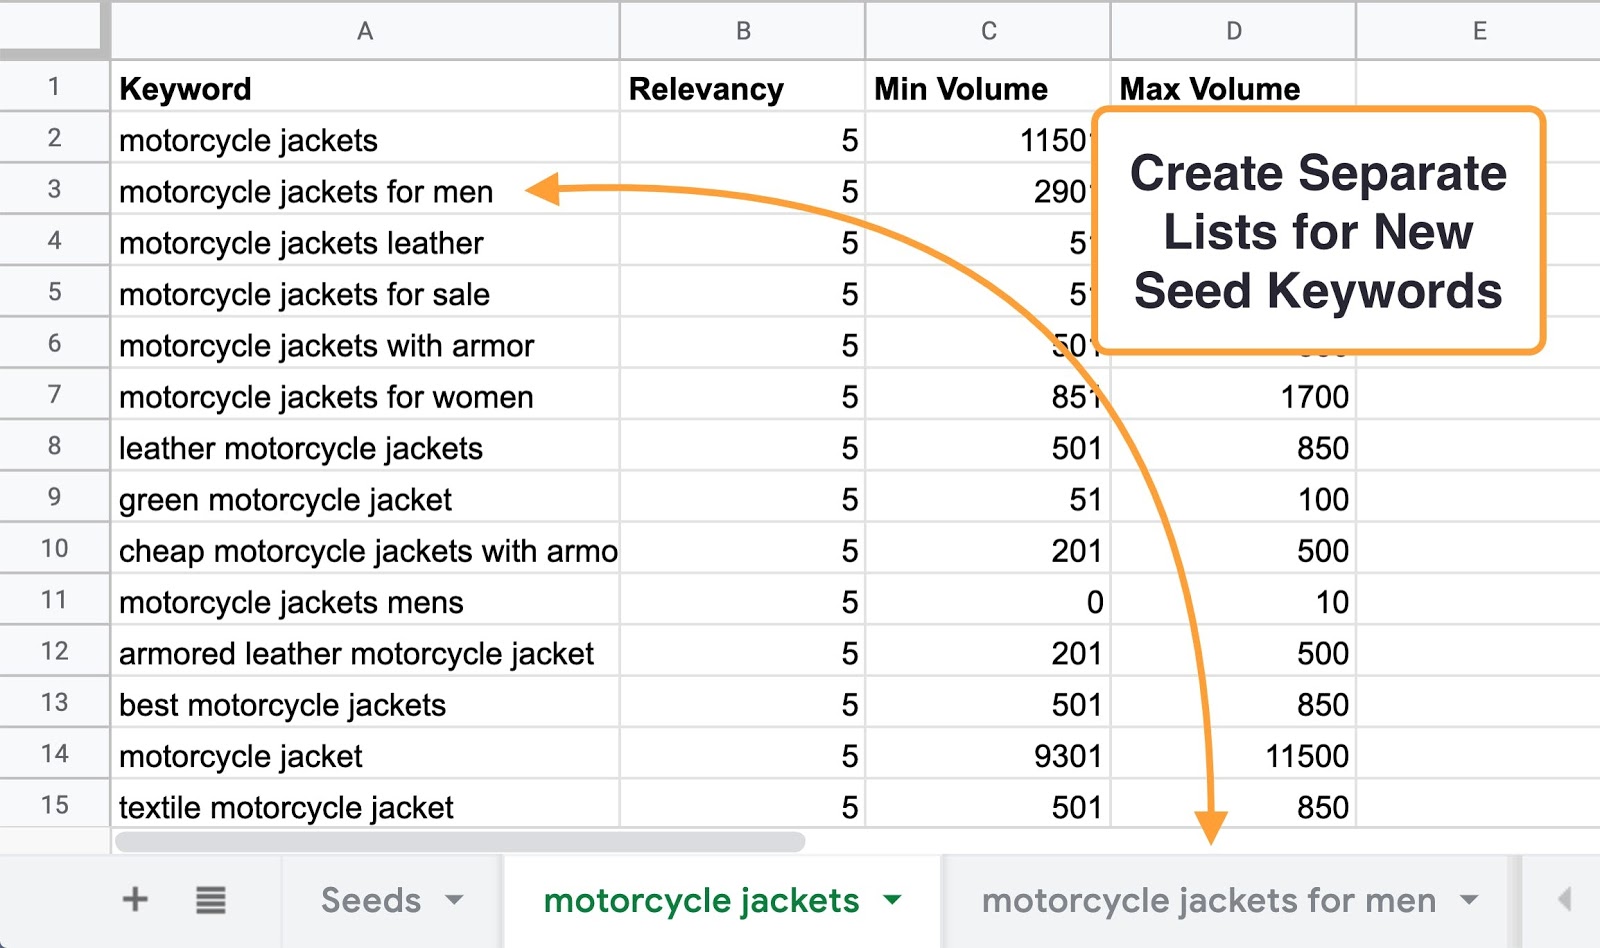Open the Seeds tab dropdown arrow

(455, 900)
